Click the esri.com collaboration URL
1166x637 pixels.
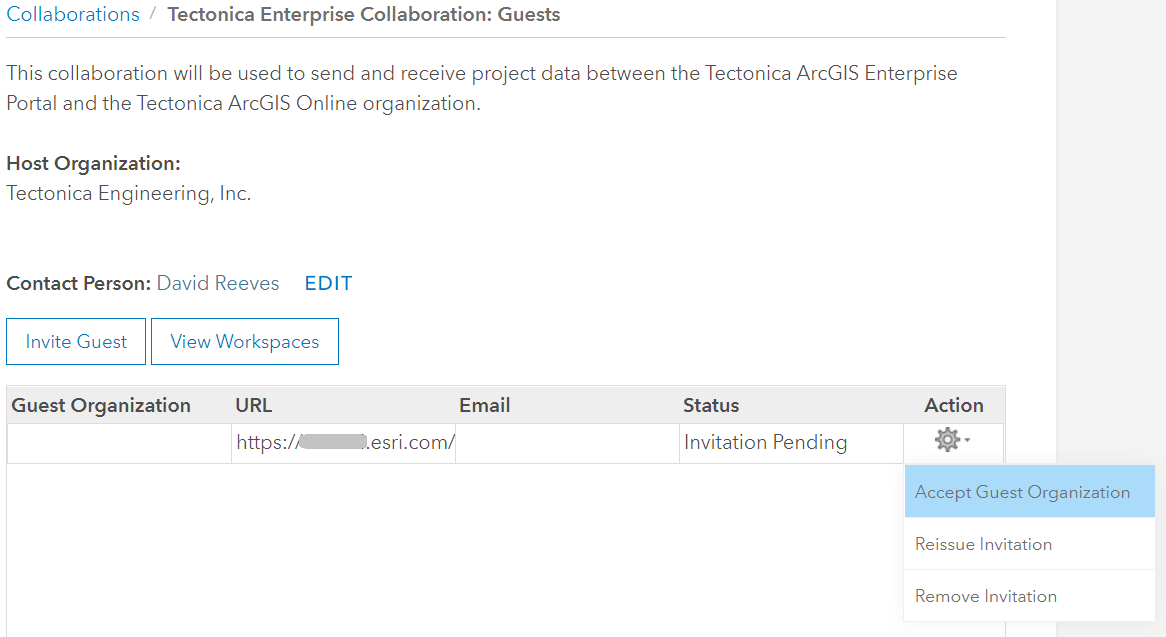tap(343, 441)
